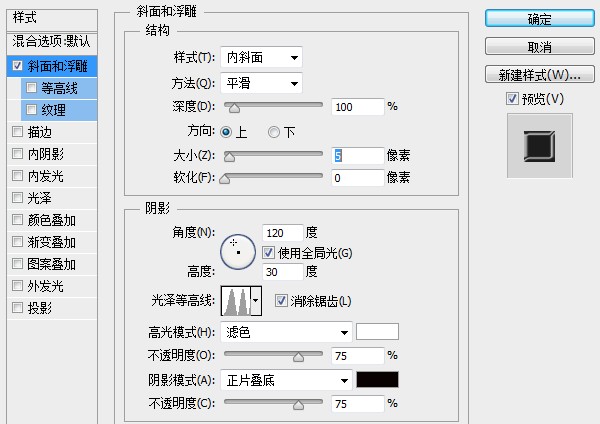Click the angle dial circle

tap(238, 252)
